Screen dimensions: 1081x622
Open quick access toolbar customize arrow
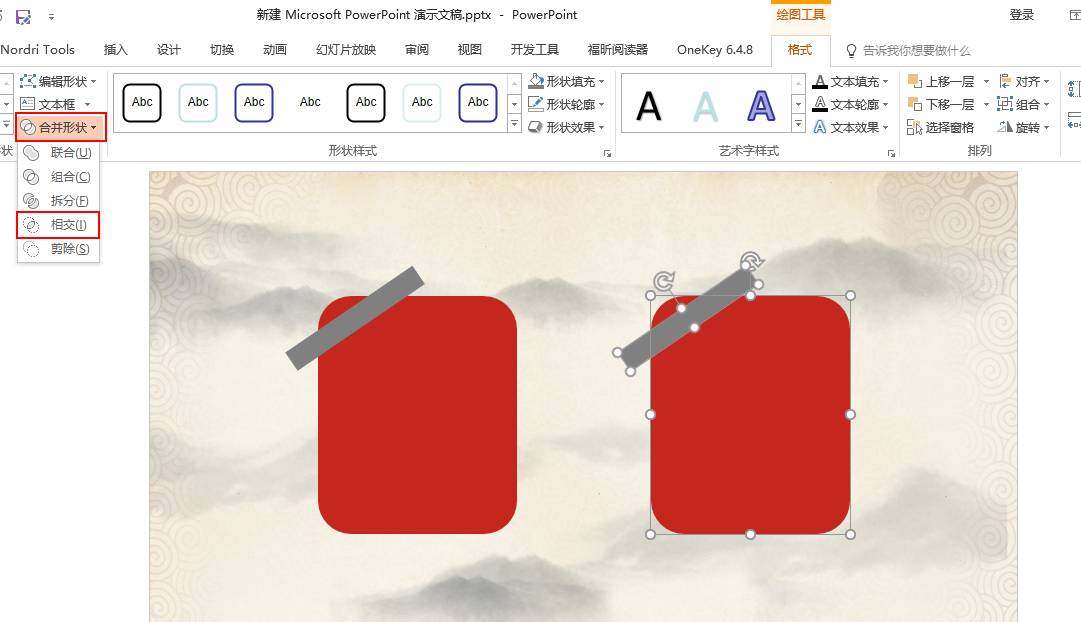[x=51, y=16]
